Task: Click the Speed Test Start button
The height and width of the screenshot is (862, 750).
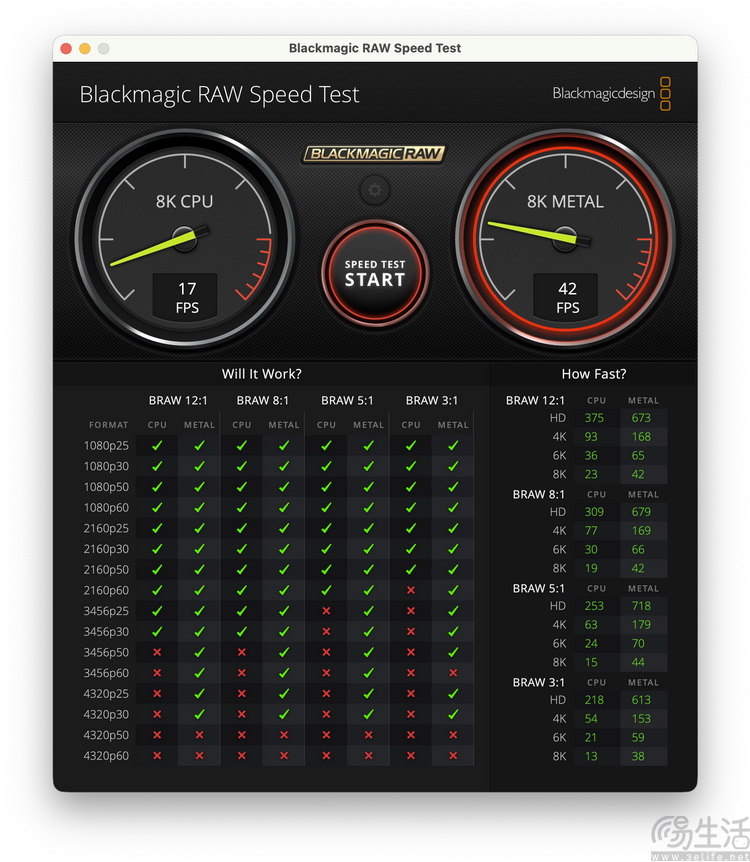Action: coord(374,273)
